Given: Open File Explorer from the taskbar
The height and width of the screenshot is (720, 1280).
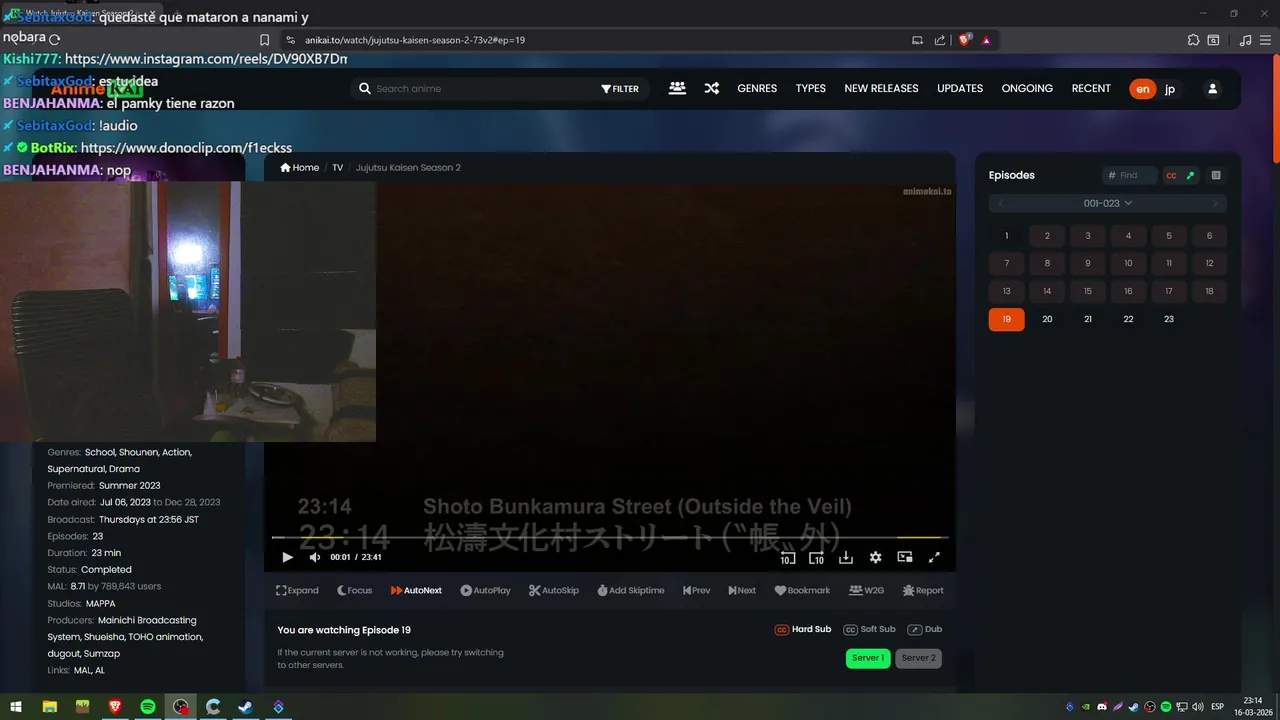Looking at the screenshot, I should pyautogui.click(x=49, y=706).
